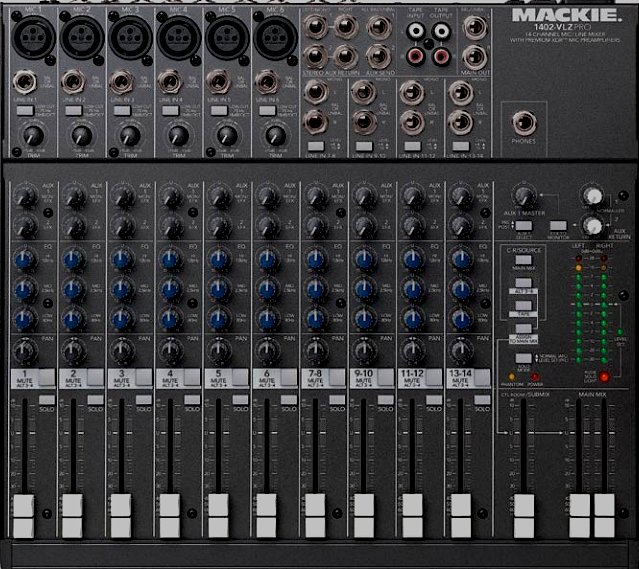This screenshot has height=569, width=639.
Task: Select ALT 3-4 as C-R source
Action: tap(524, 282)
